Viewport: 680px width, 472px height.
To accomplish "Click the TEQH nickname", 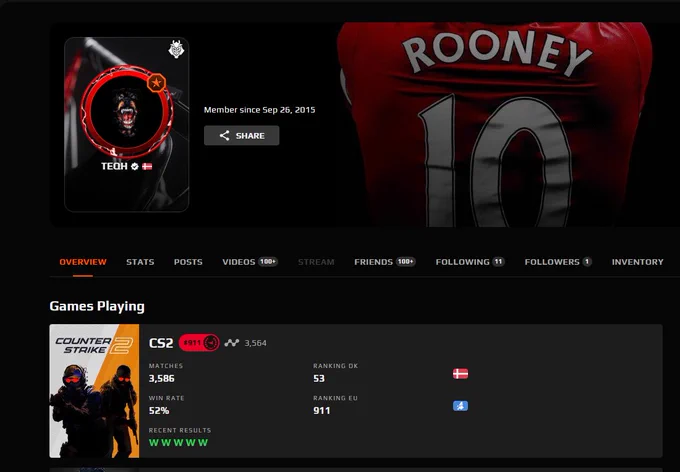I will [114, 166].
